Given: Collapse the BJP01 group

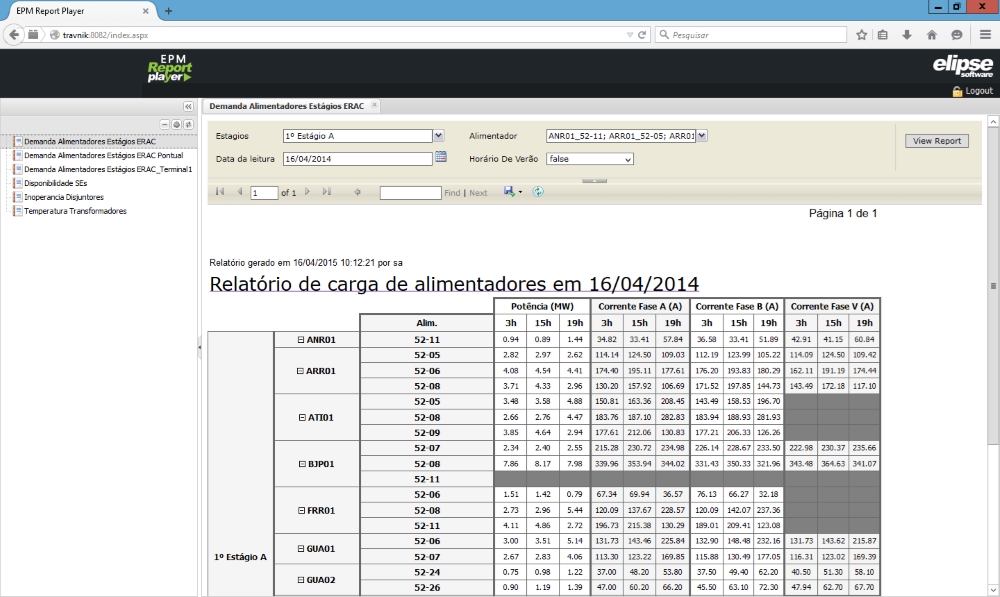Looking at the screenshot, I should (302, 464).
